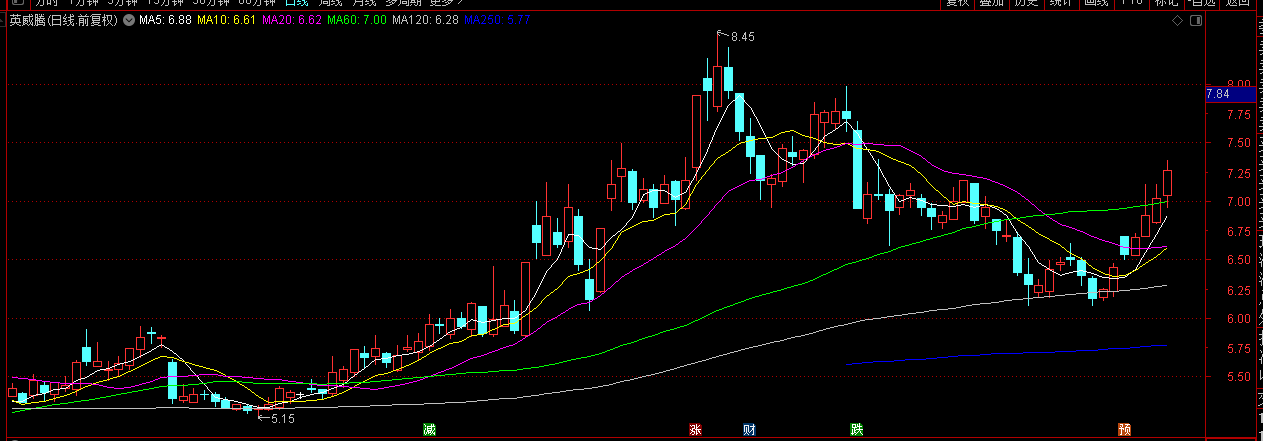The image size is (1263, 441).
Task: Click the -自选 remove-from-watchlist button
Action: [1202, 4]
